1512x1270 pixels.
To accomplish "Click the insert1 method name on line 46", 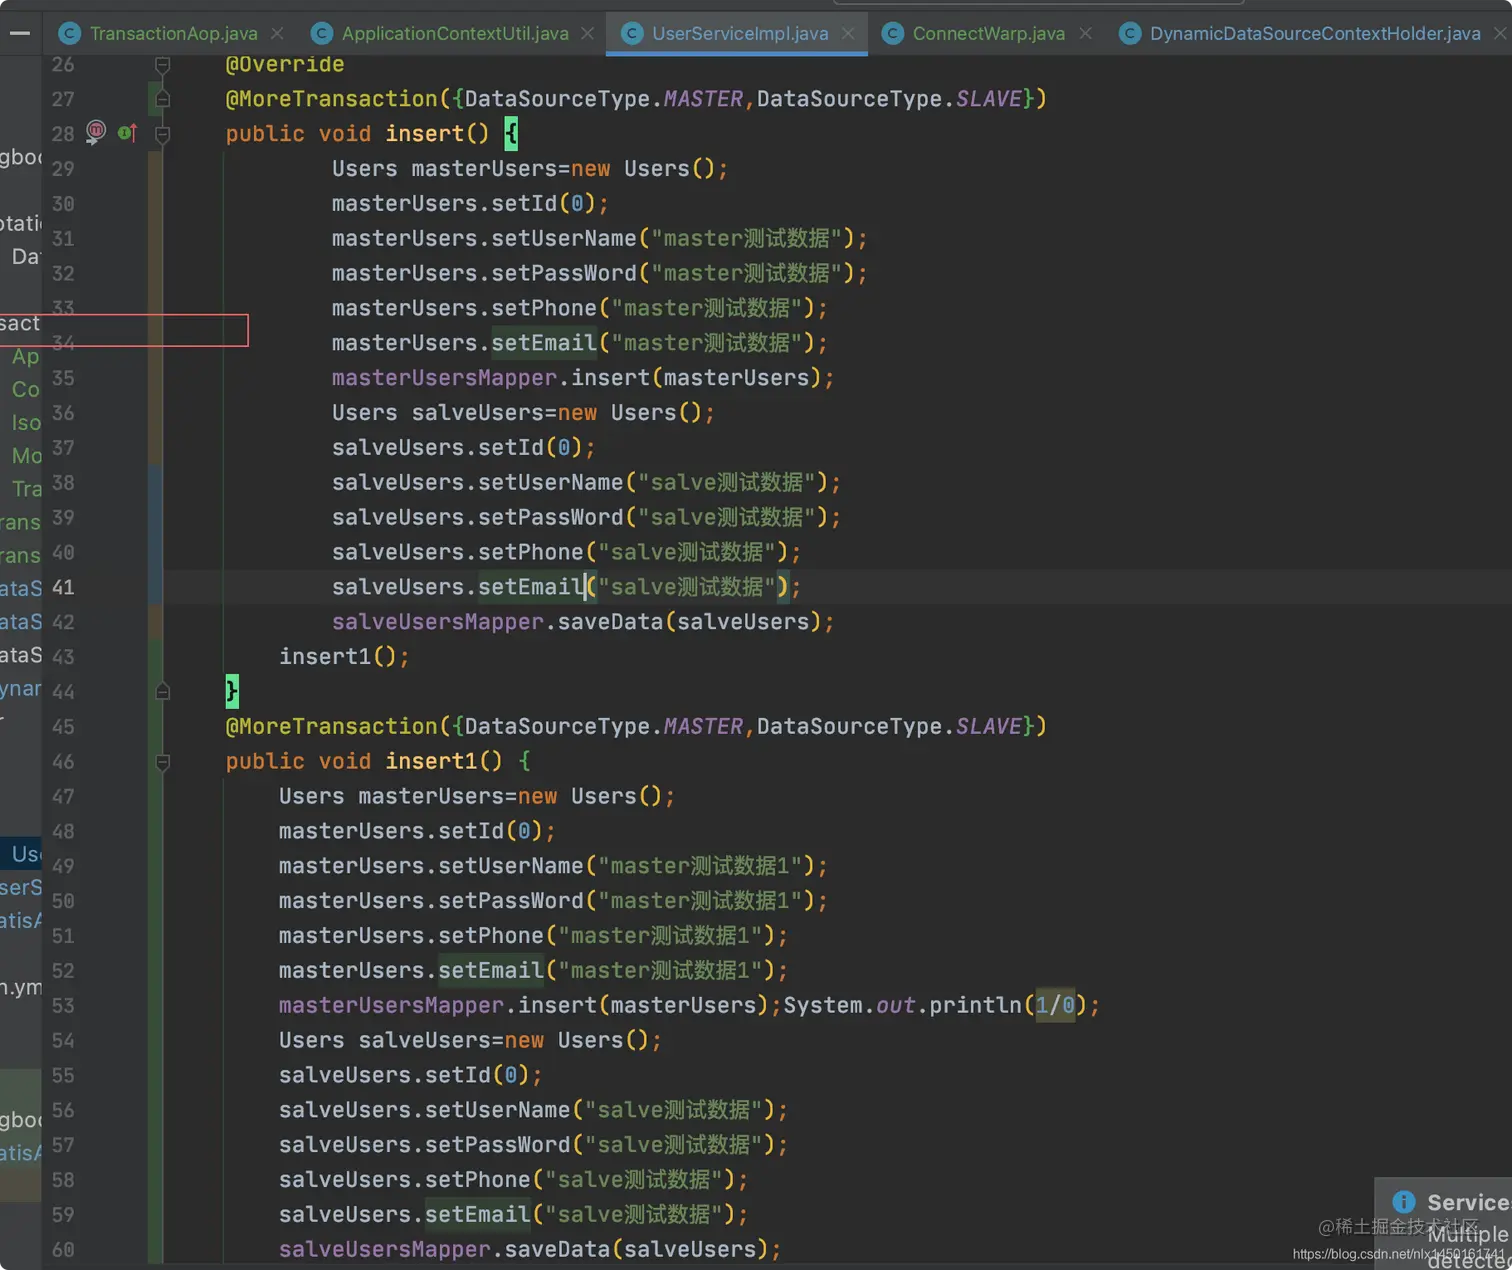I will pos(431,762).
